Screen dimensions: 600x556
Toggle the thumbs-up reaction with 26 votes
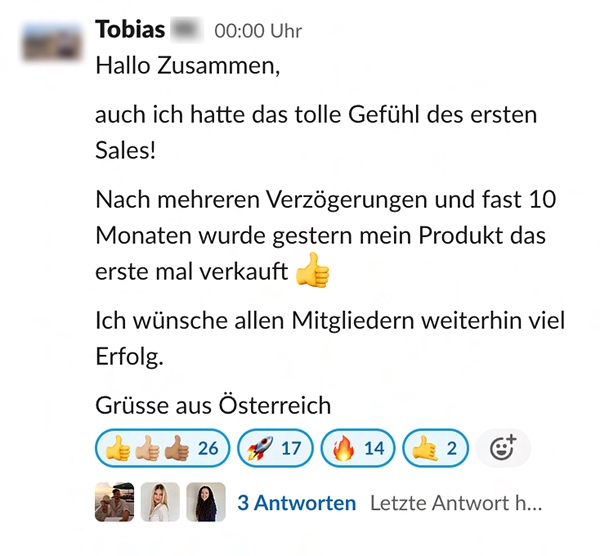(163, 448)
